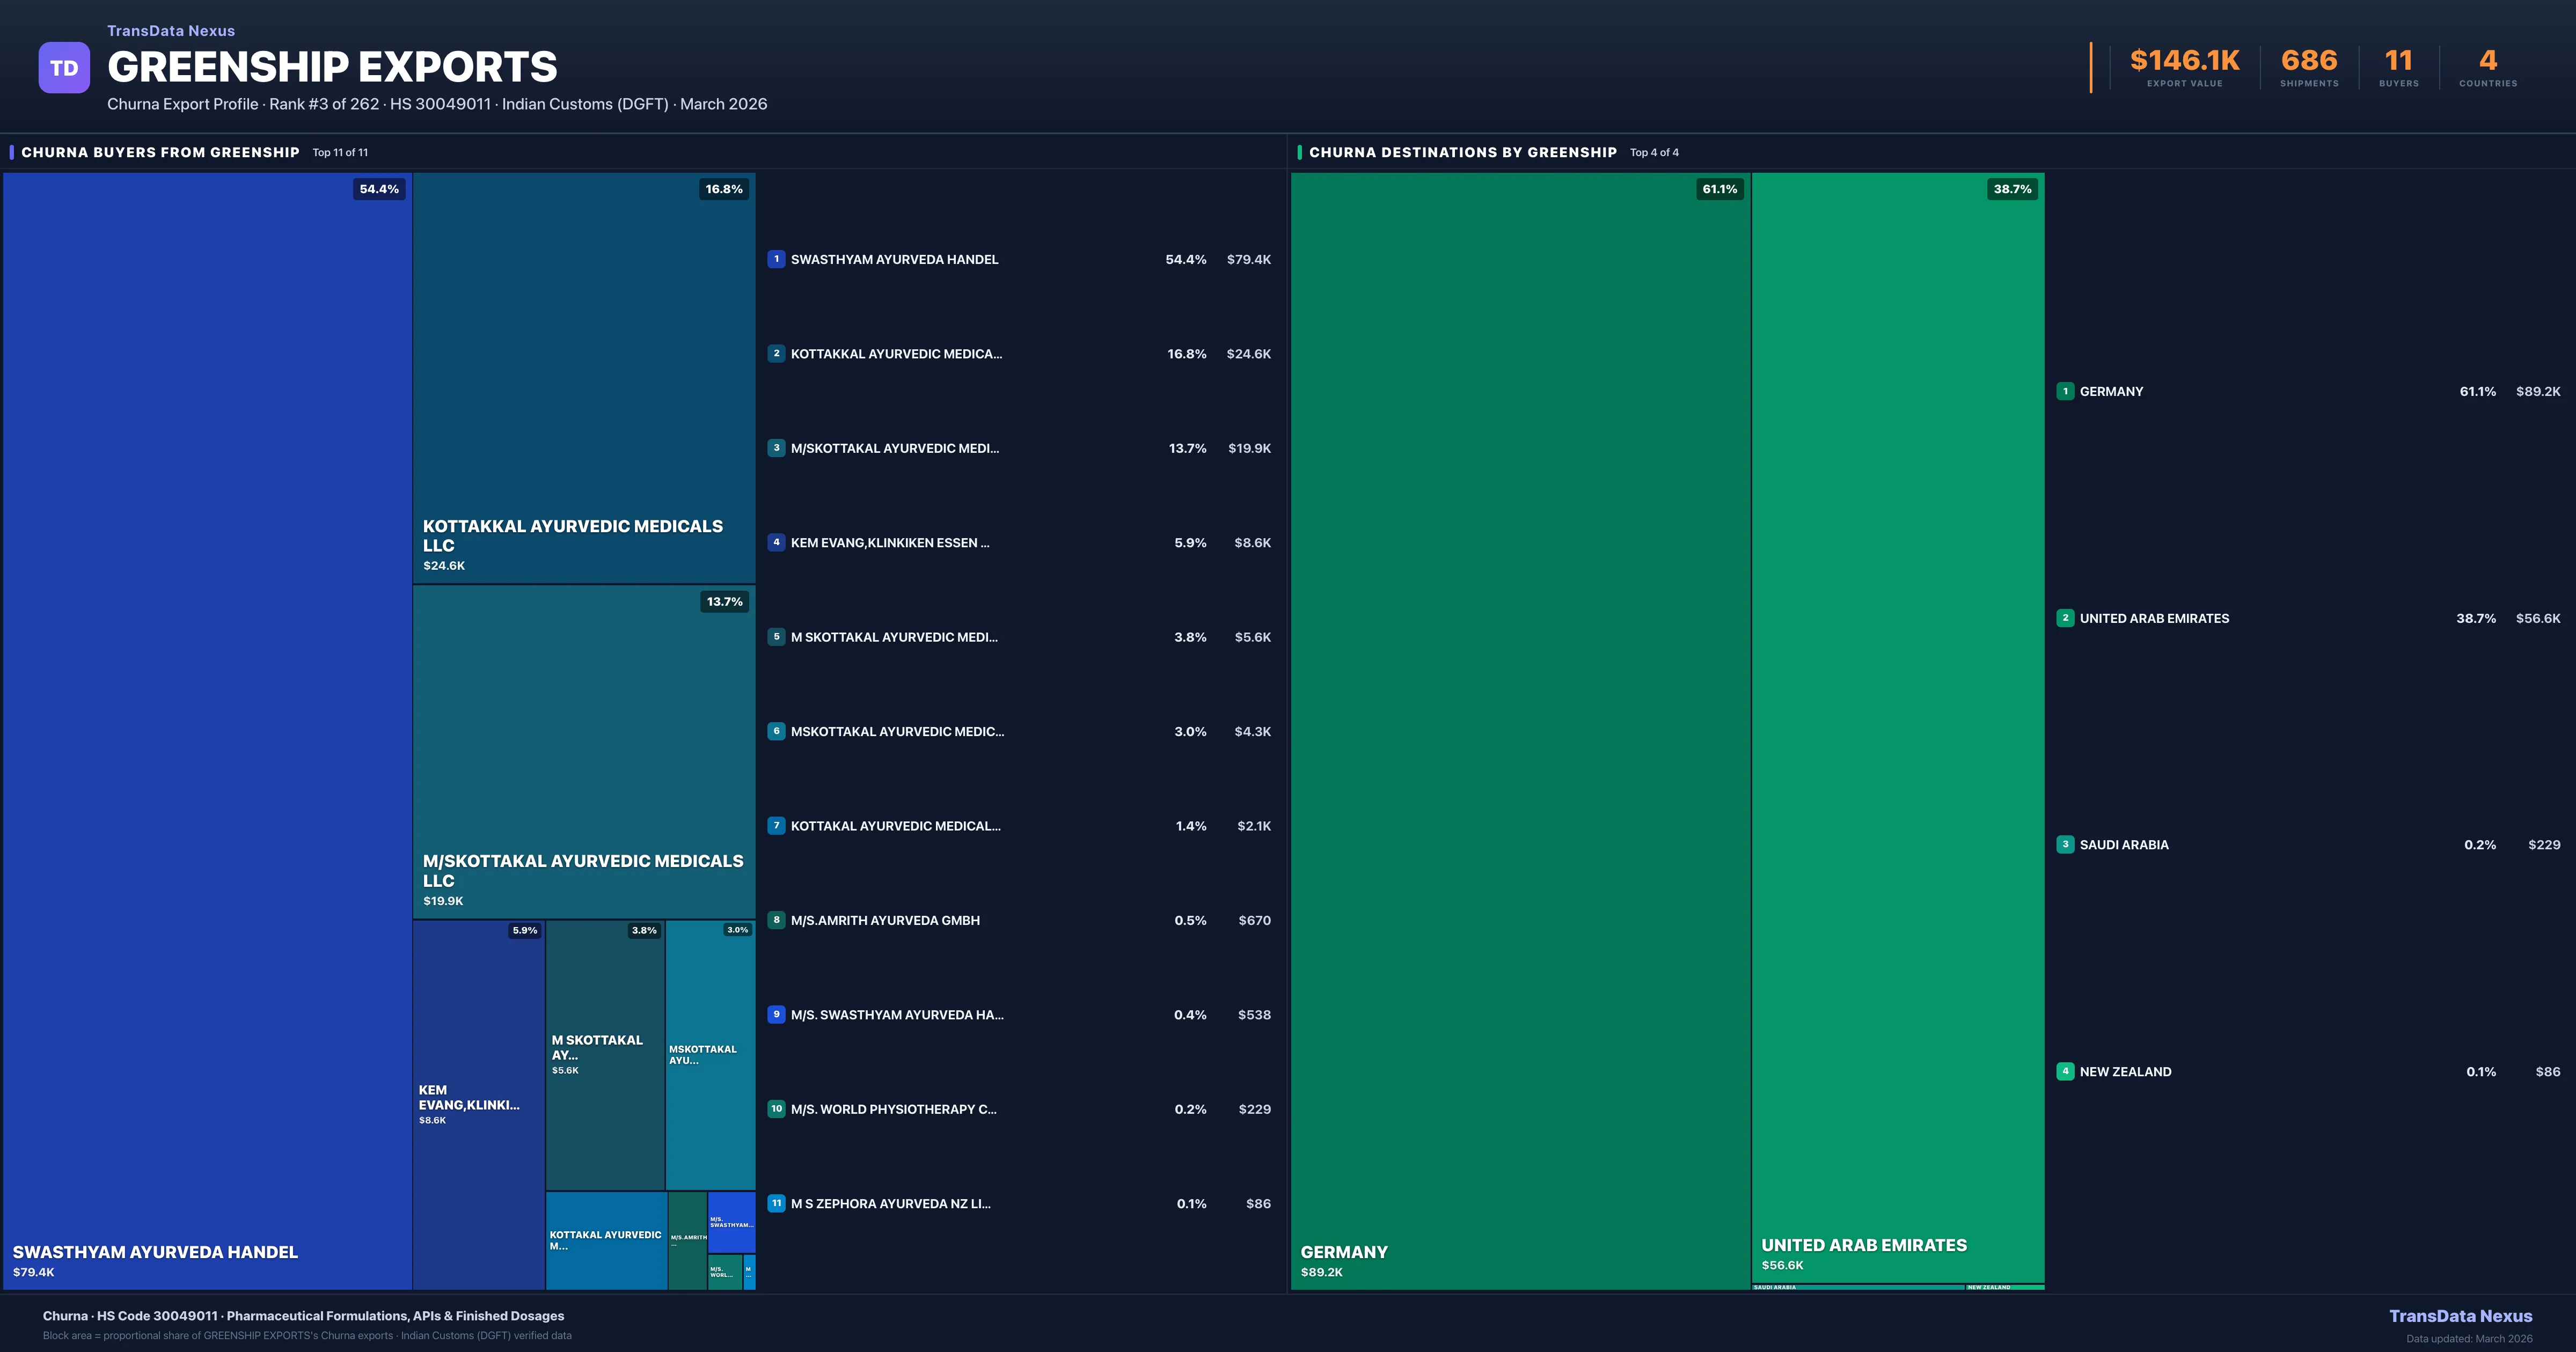
Task: Click rank badge 2 beside United Arab Emirates
Action: (x=2065, y=618)
